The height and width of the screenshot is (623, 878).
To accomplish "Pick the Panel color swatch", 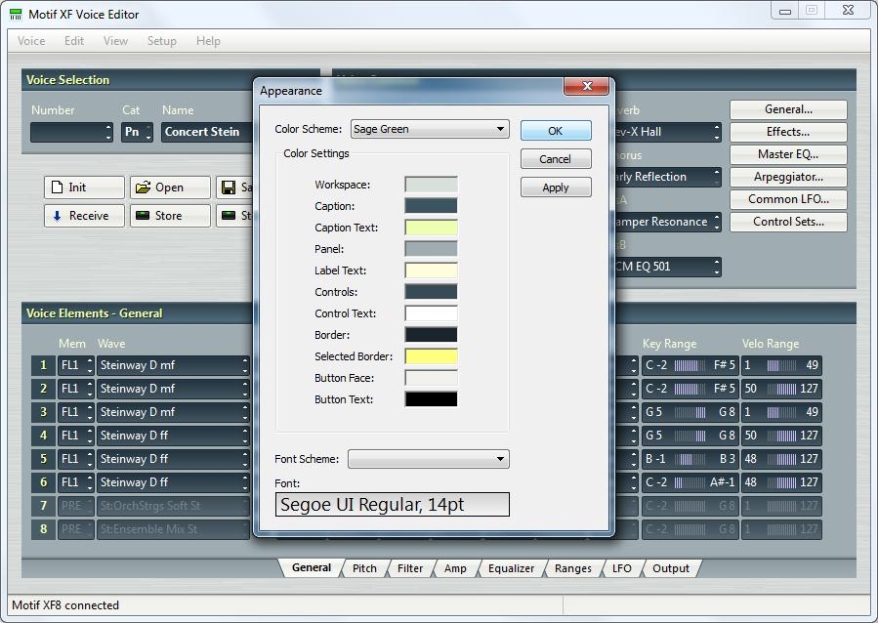I will click(431, 249).
